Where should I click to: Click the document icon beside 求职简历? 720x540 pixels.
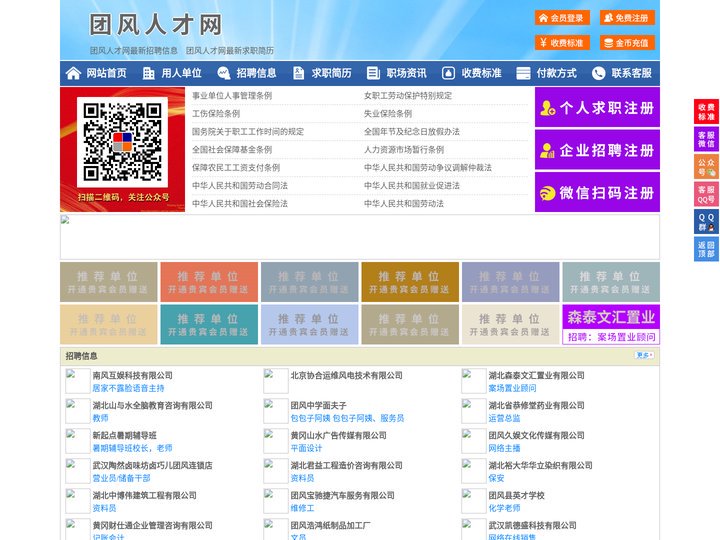pyautogui.click(x=298, y=73)
